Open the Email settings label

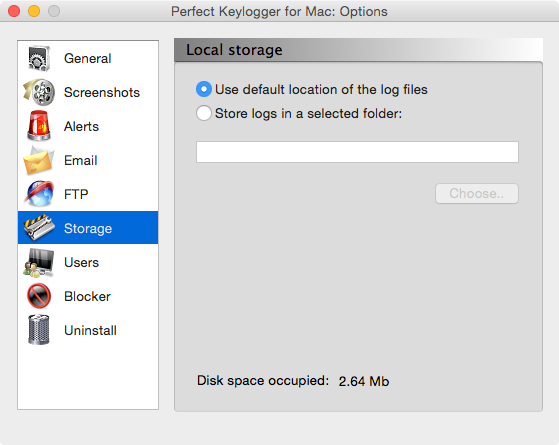click(x=81, y=160)
